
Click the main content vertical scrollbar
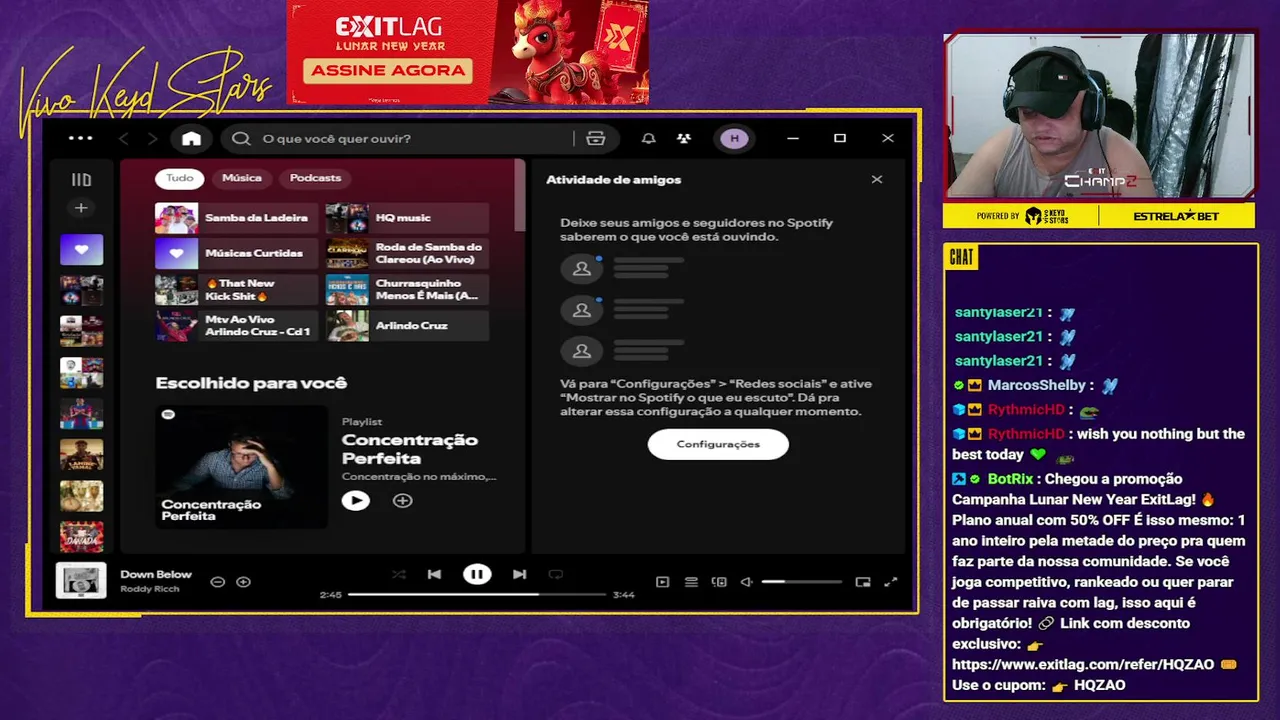click(x=519, y=195)
